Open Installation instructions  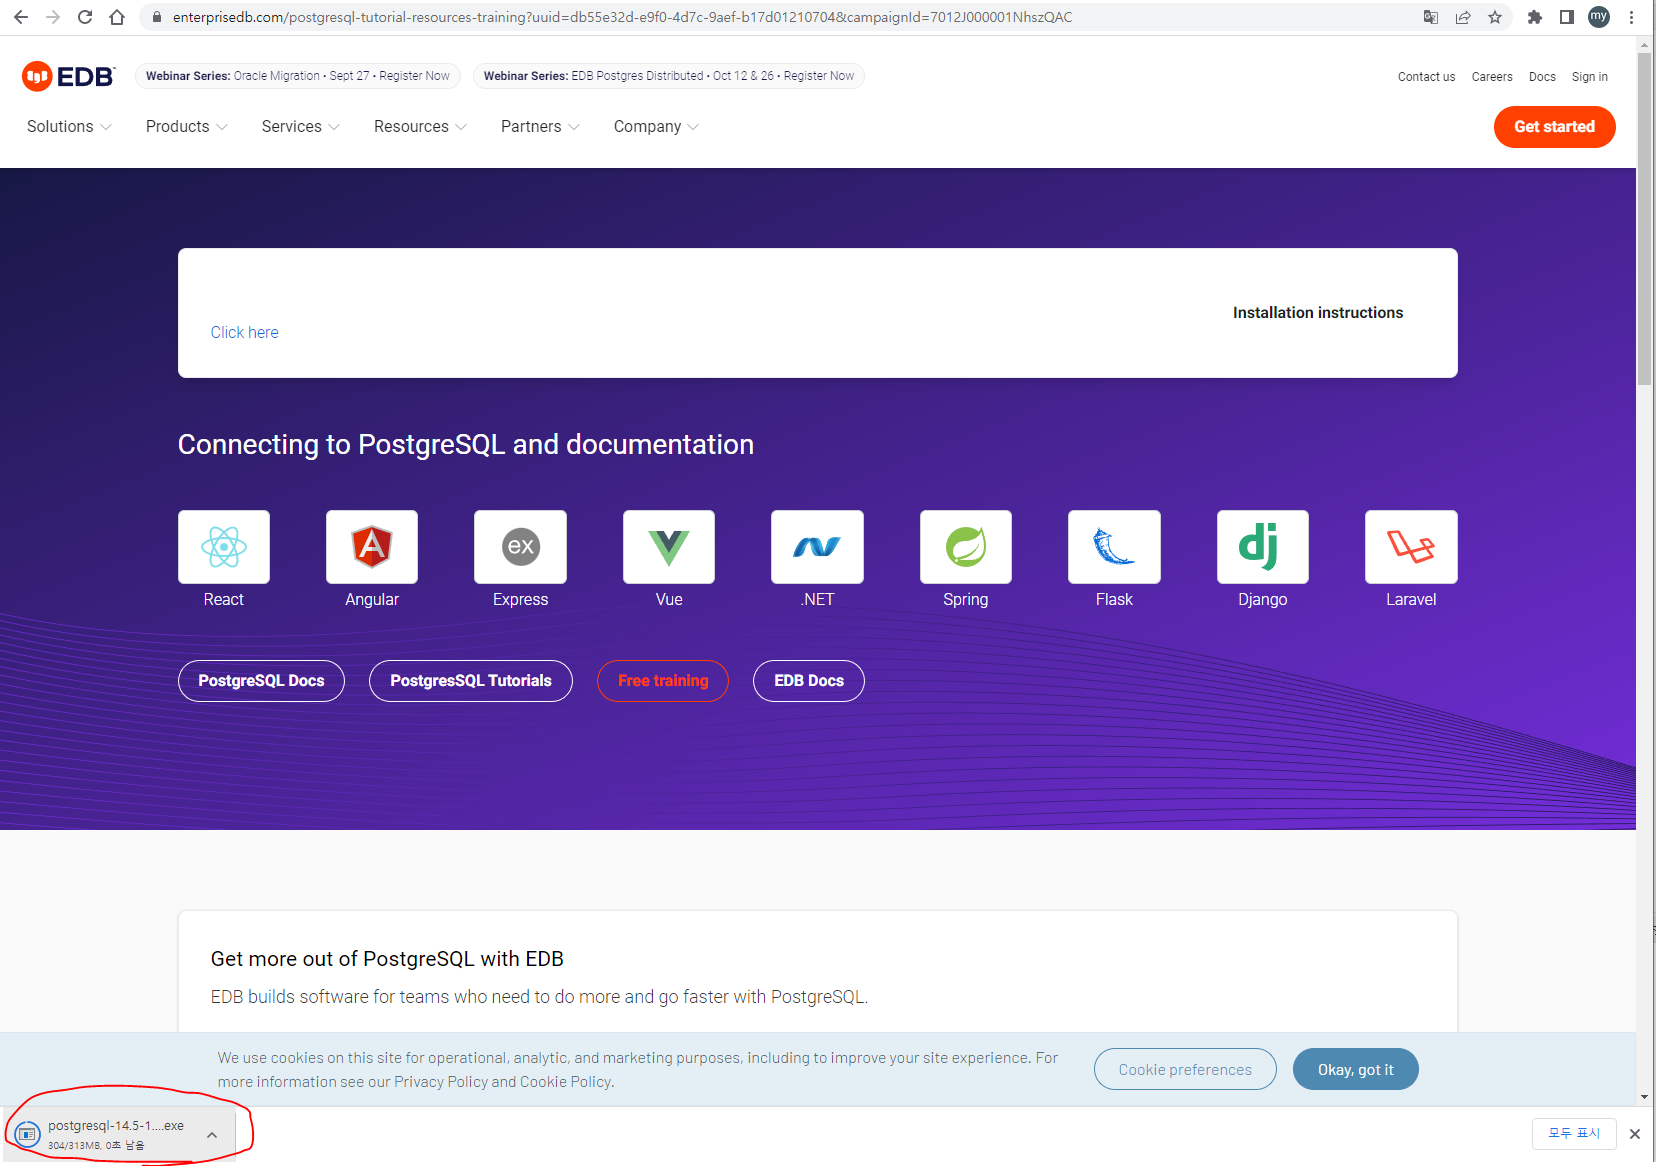[1318, 313]
